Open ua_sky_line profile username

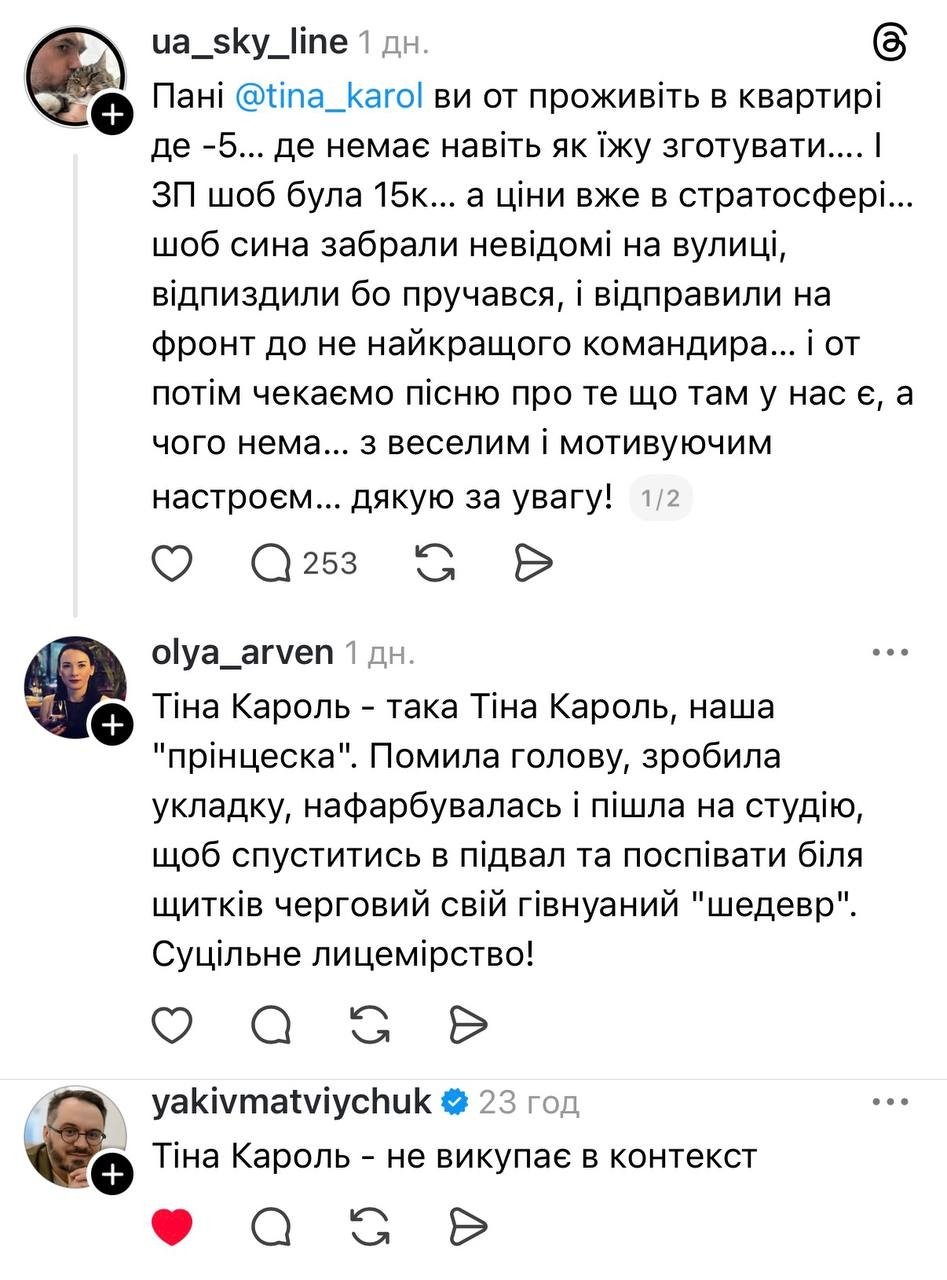click(x=249, y=42)
